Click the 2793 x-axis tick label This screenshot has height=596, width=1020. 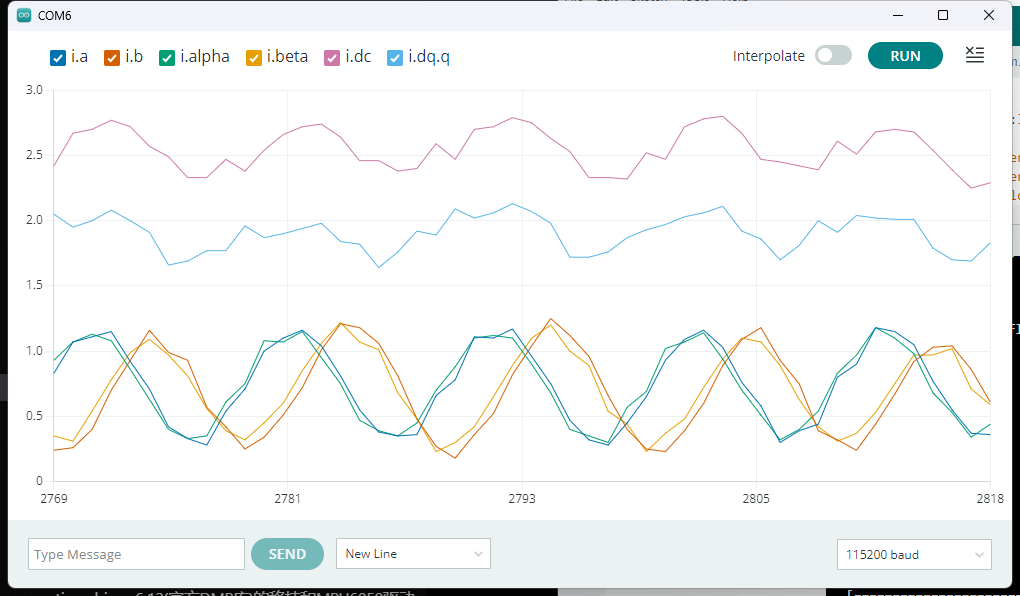[522, 498]
